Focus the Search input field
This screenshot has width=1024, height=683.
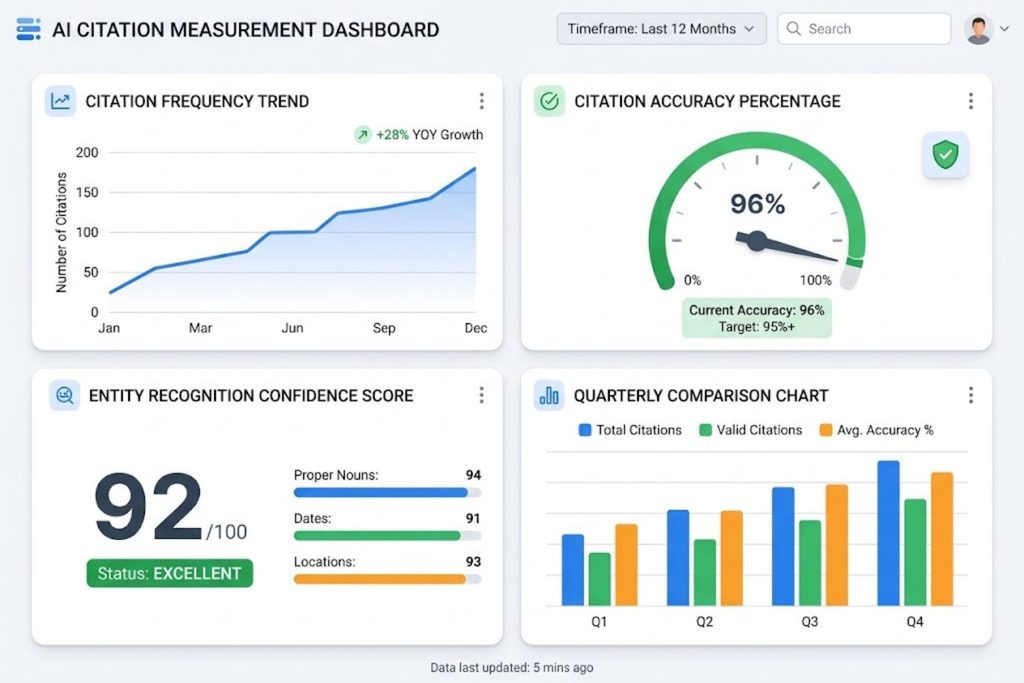pyautogui.click(x=864, y=29)
